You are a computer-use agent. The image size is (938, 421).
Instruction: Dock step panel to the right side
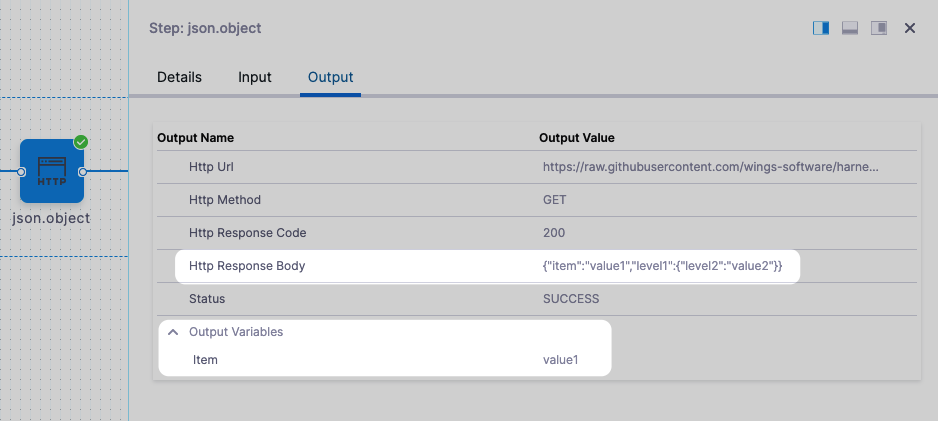[821, 28]
